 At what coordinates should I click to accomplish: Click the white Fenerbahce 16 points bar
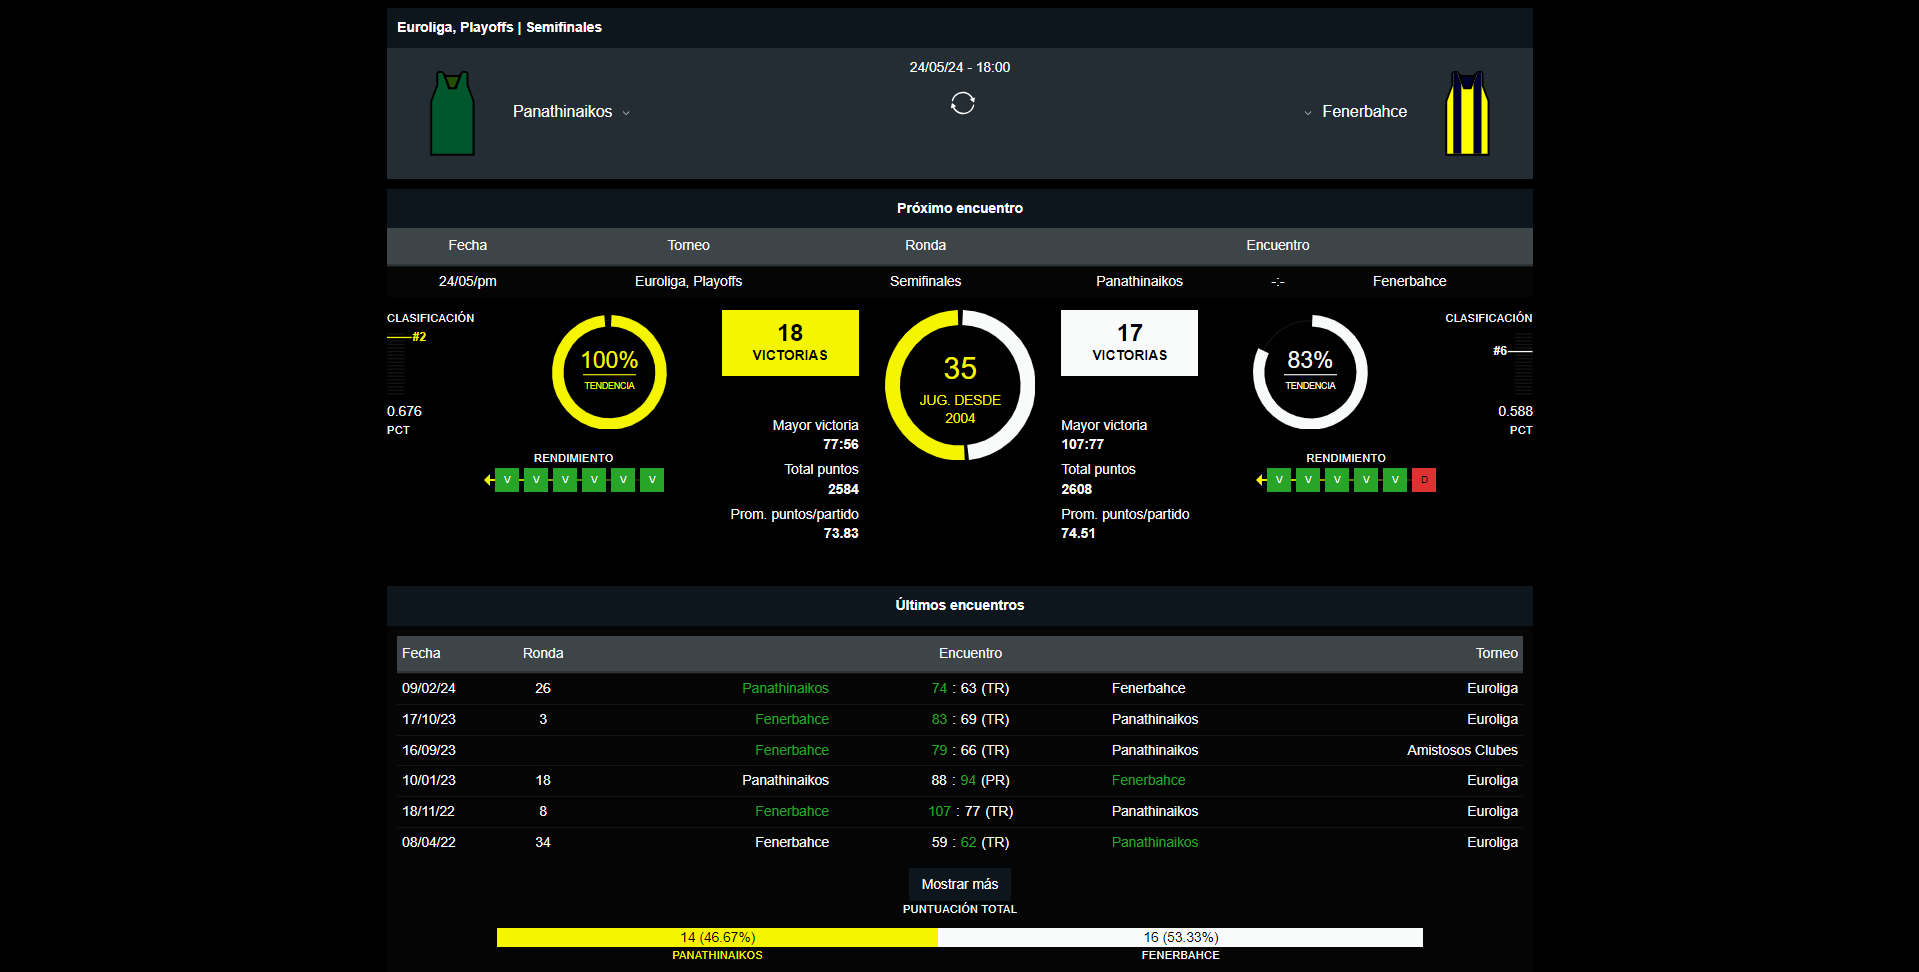[x=1180, y=937]
